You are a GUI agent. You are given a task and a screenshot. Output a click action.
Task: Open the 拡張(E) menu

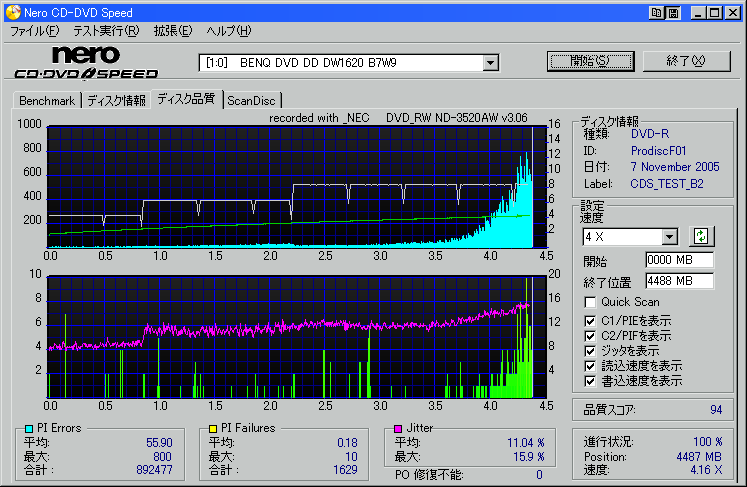click(172, 31)
